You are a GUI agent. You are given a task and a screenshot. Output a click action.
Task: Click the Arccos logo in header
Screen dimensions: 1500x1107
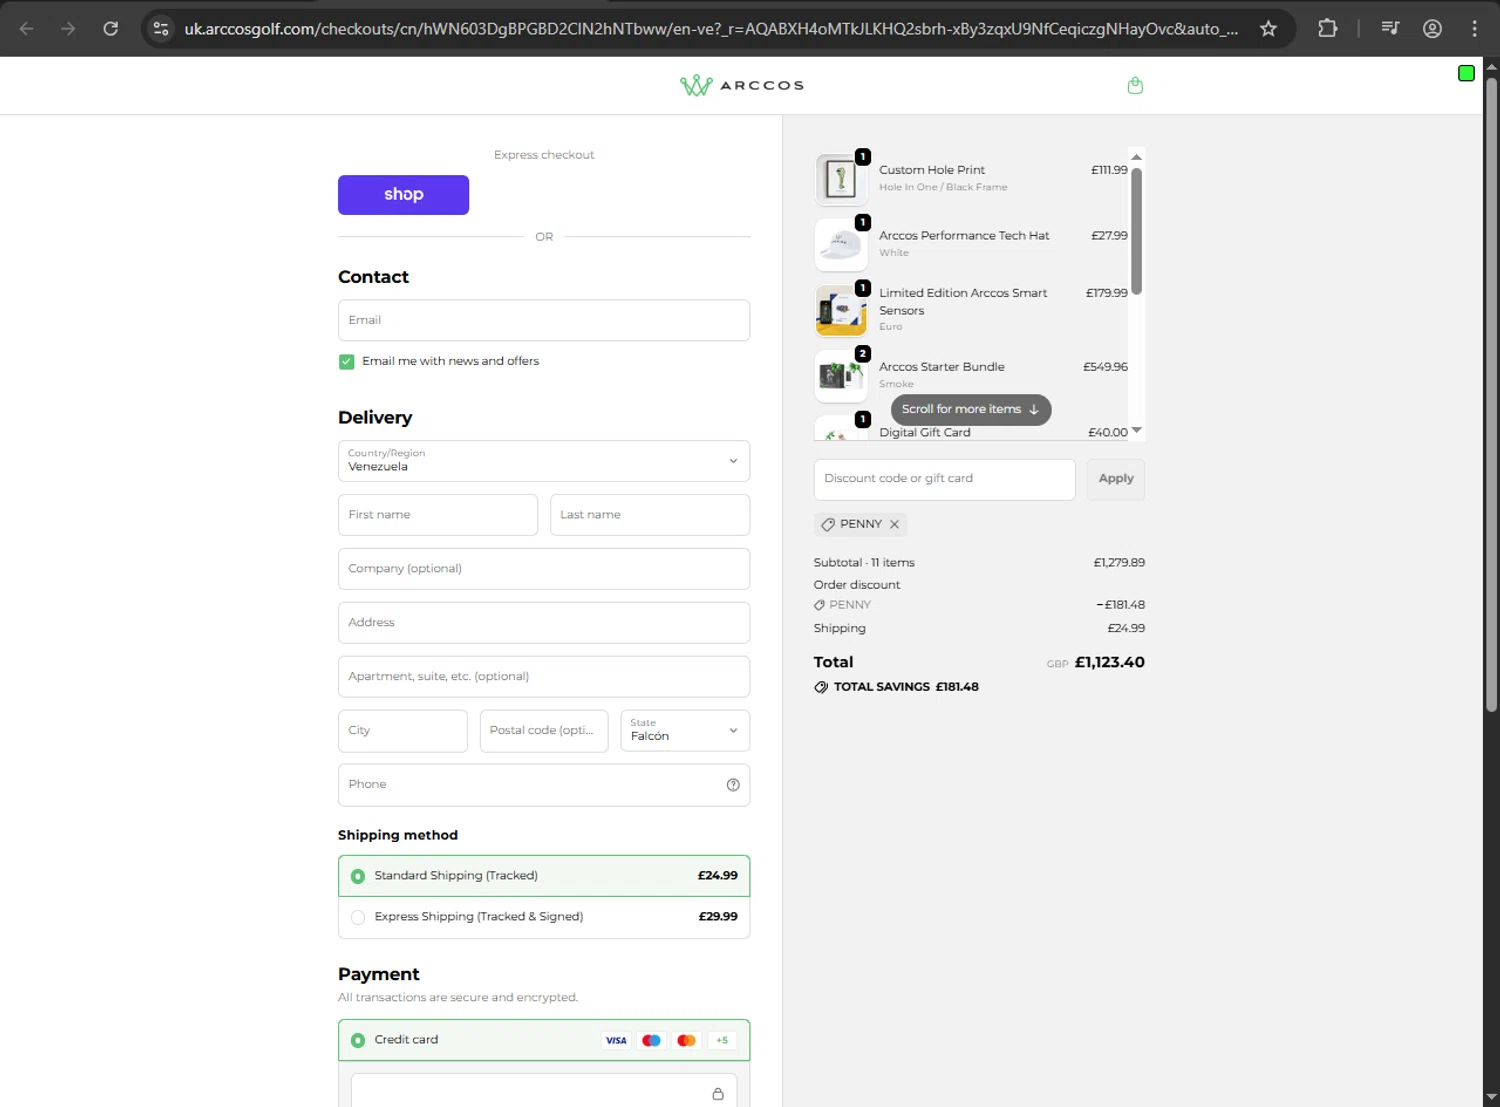742,86
